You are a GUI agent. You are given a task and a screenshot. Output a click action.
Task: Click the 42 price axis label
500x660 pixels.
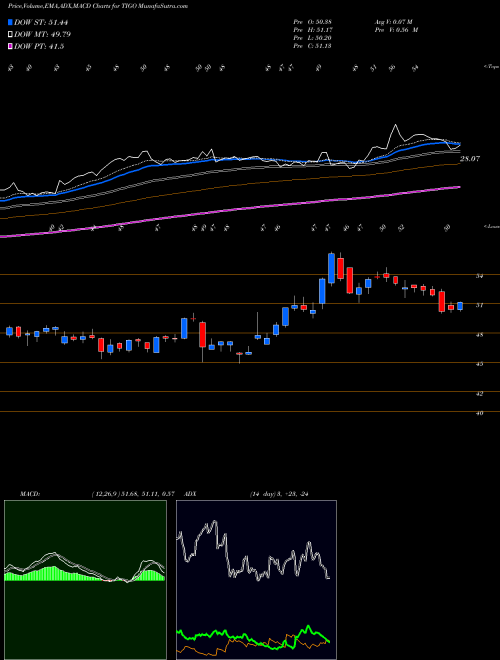tap(479, 394)
